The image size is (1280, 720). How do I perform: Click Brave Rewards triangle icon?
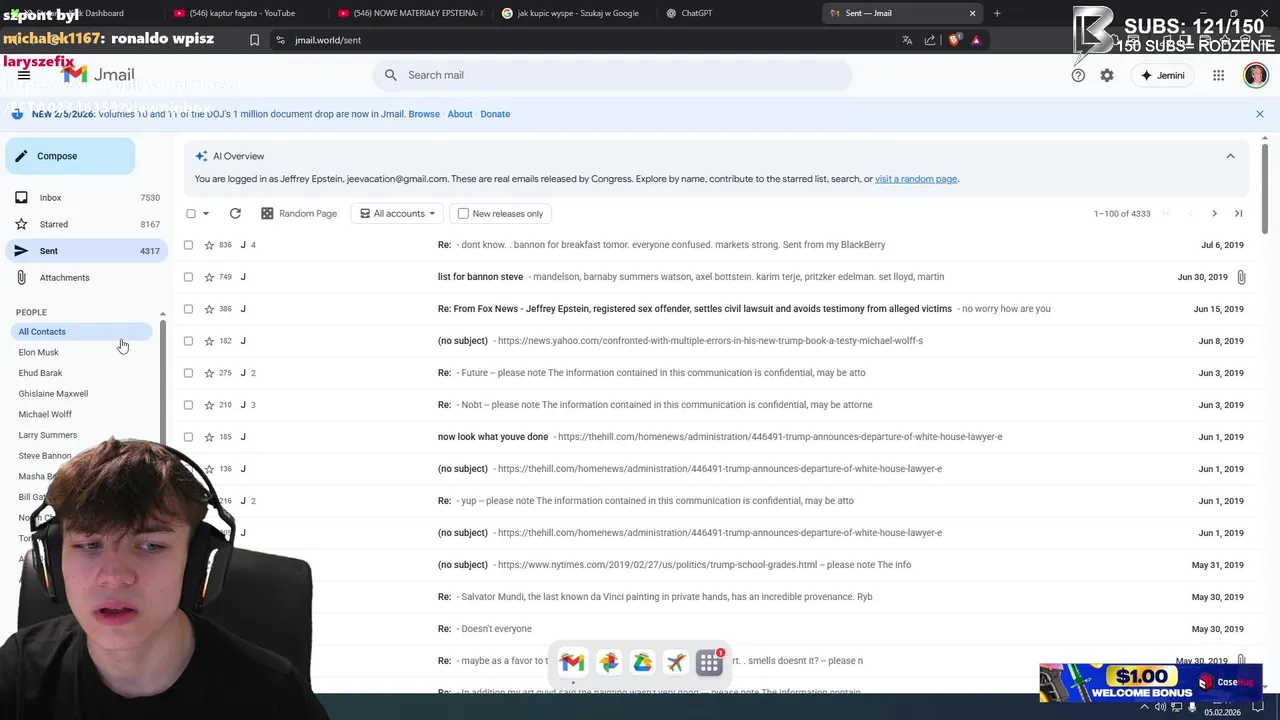pyautogui.click(x=976, y=40)
